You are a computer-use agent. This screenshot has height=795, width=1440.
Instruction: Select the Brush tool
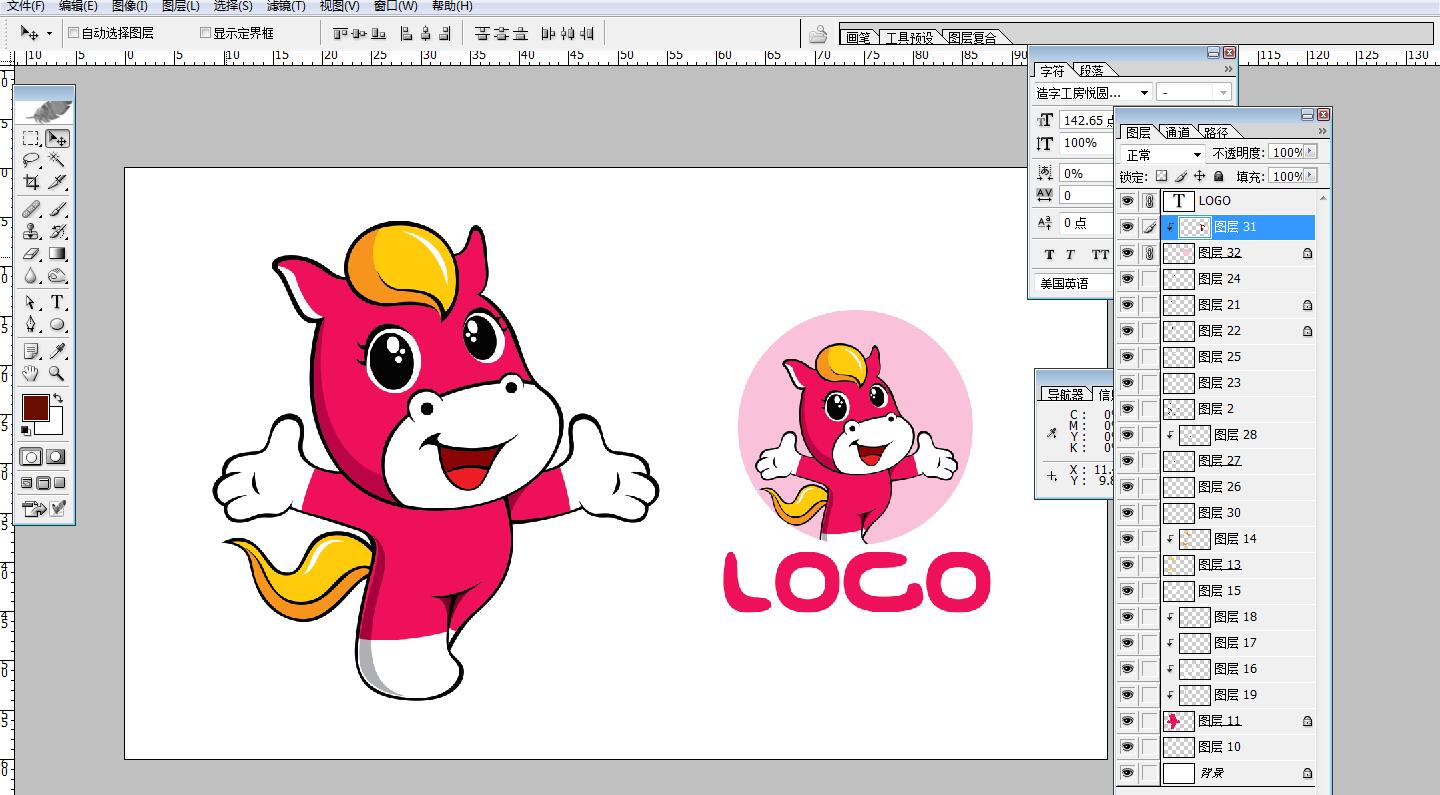coord(57,210)
